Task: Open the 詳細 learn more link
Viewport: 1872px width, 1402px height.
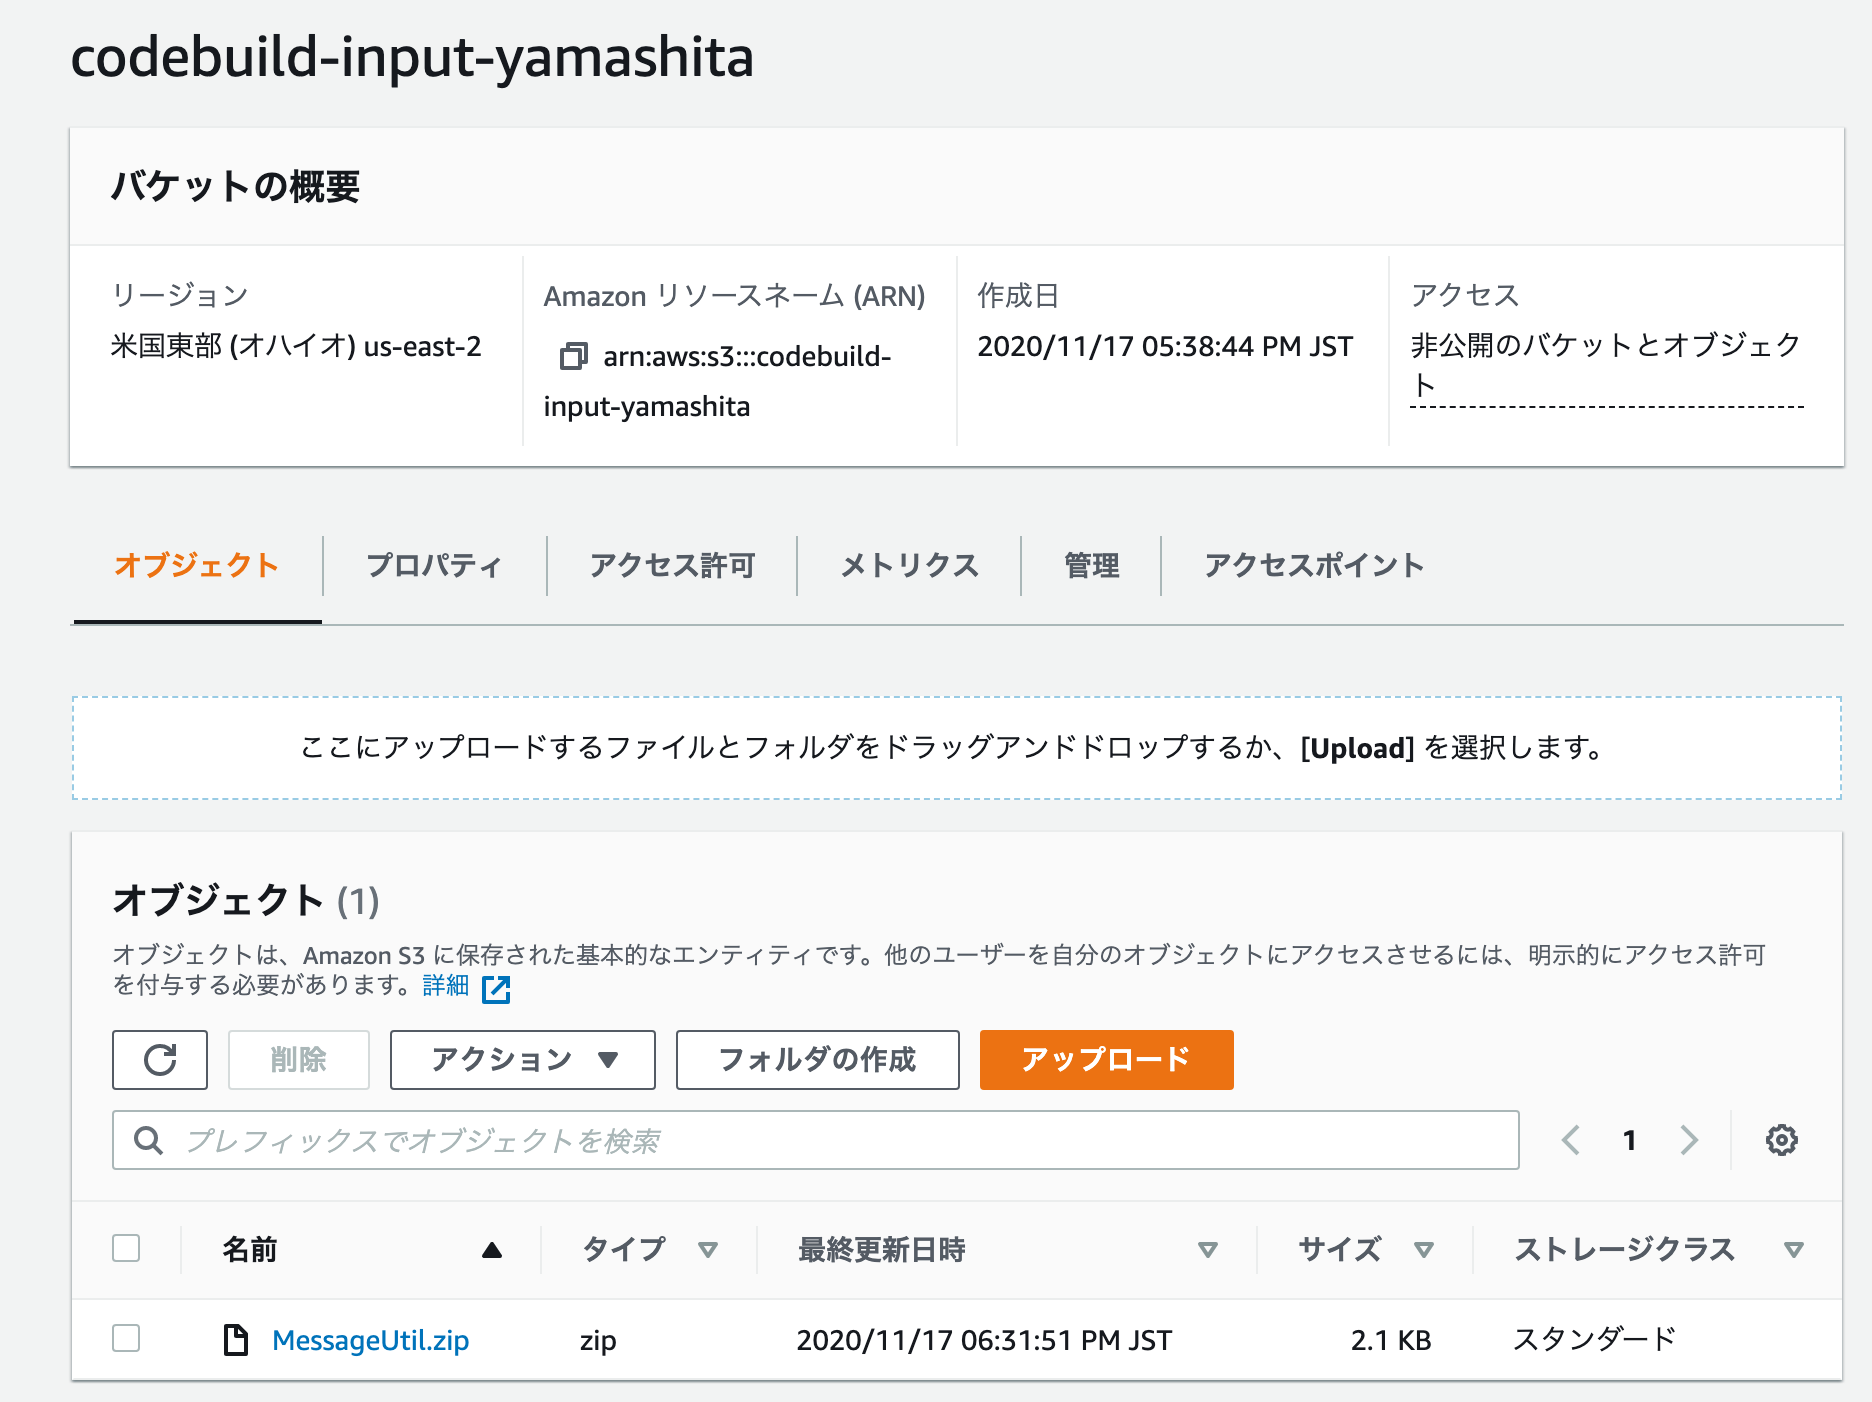Action: (446, 986)
